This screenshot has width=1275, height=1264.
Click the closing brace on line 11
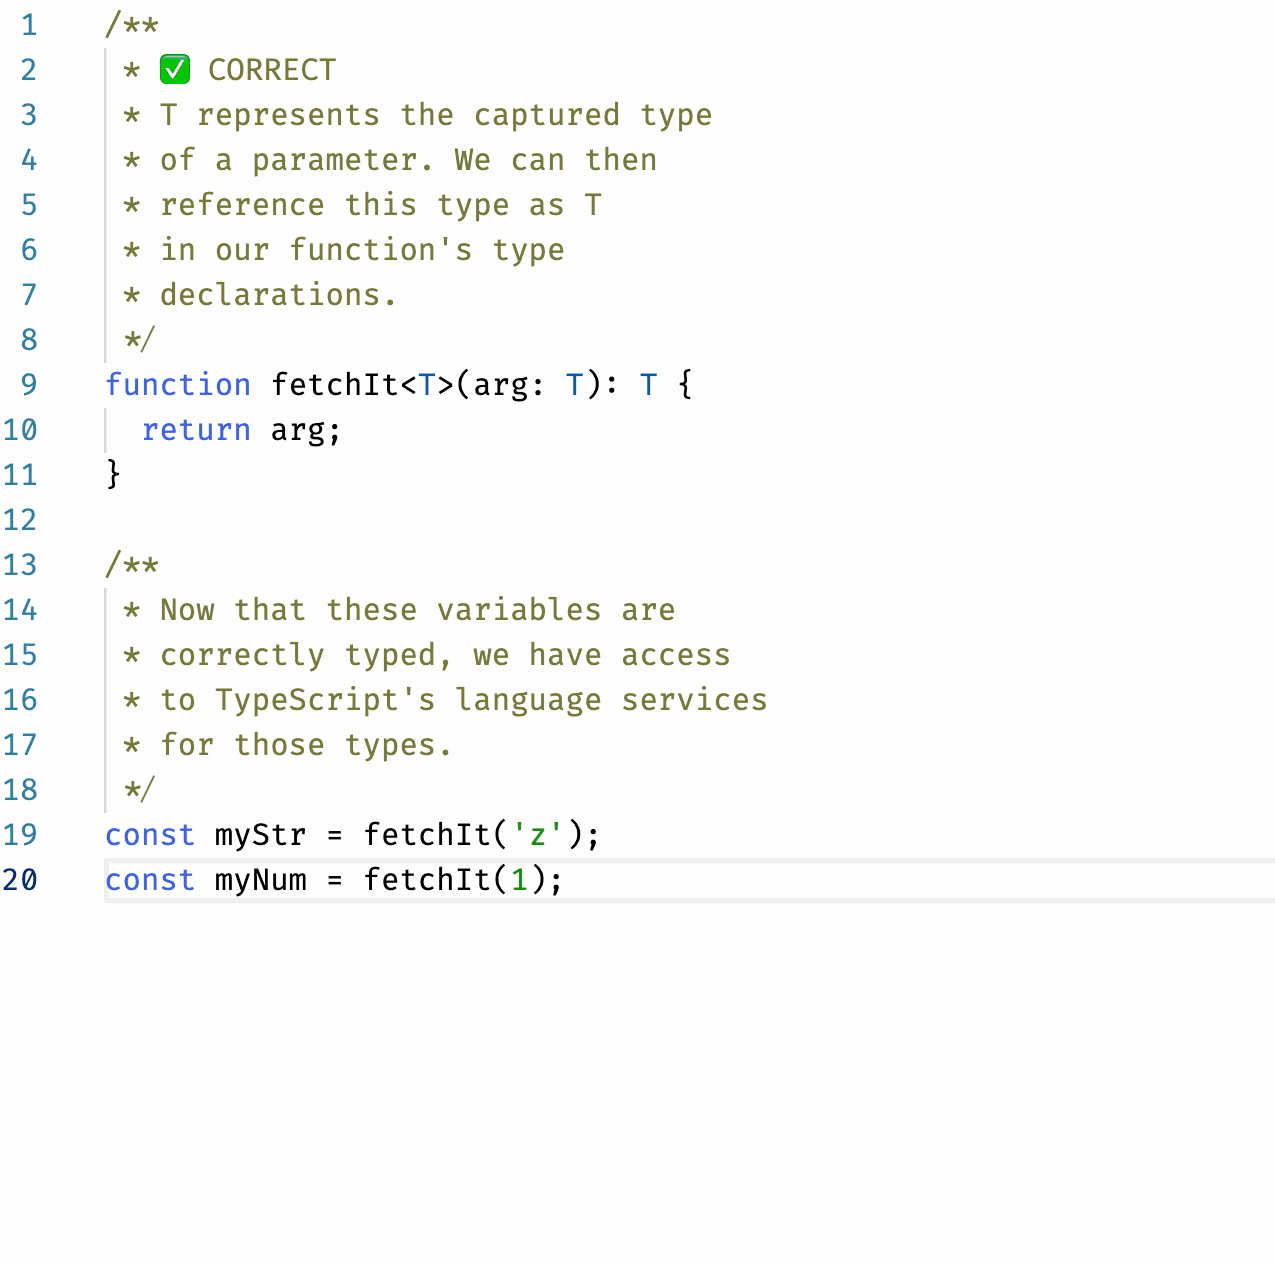[112, 474]
